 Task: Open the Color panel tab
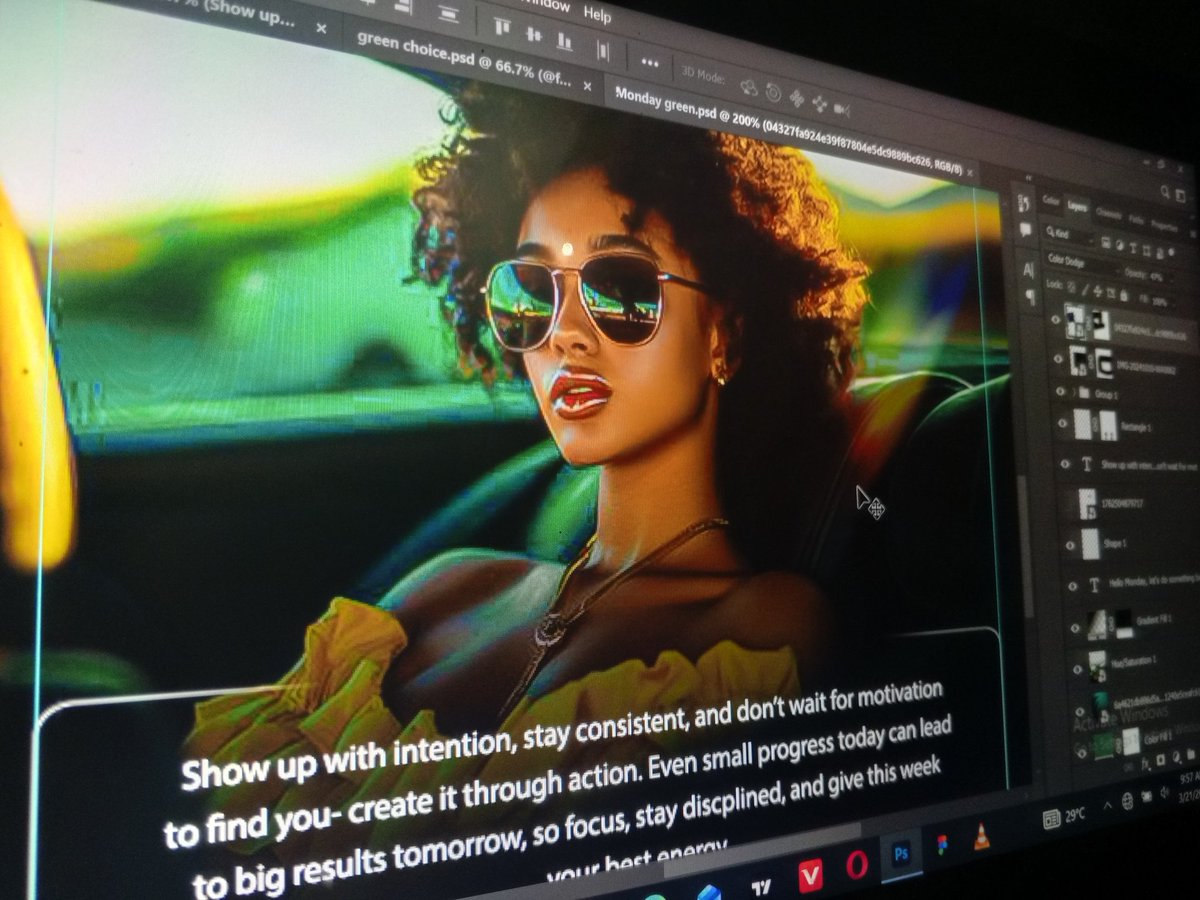point(1051,201)
